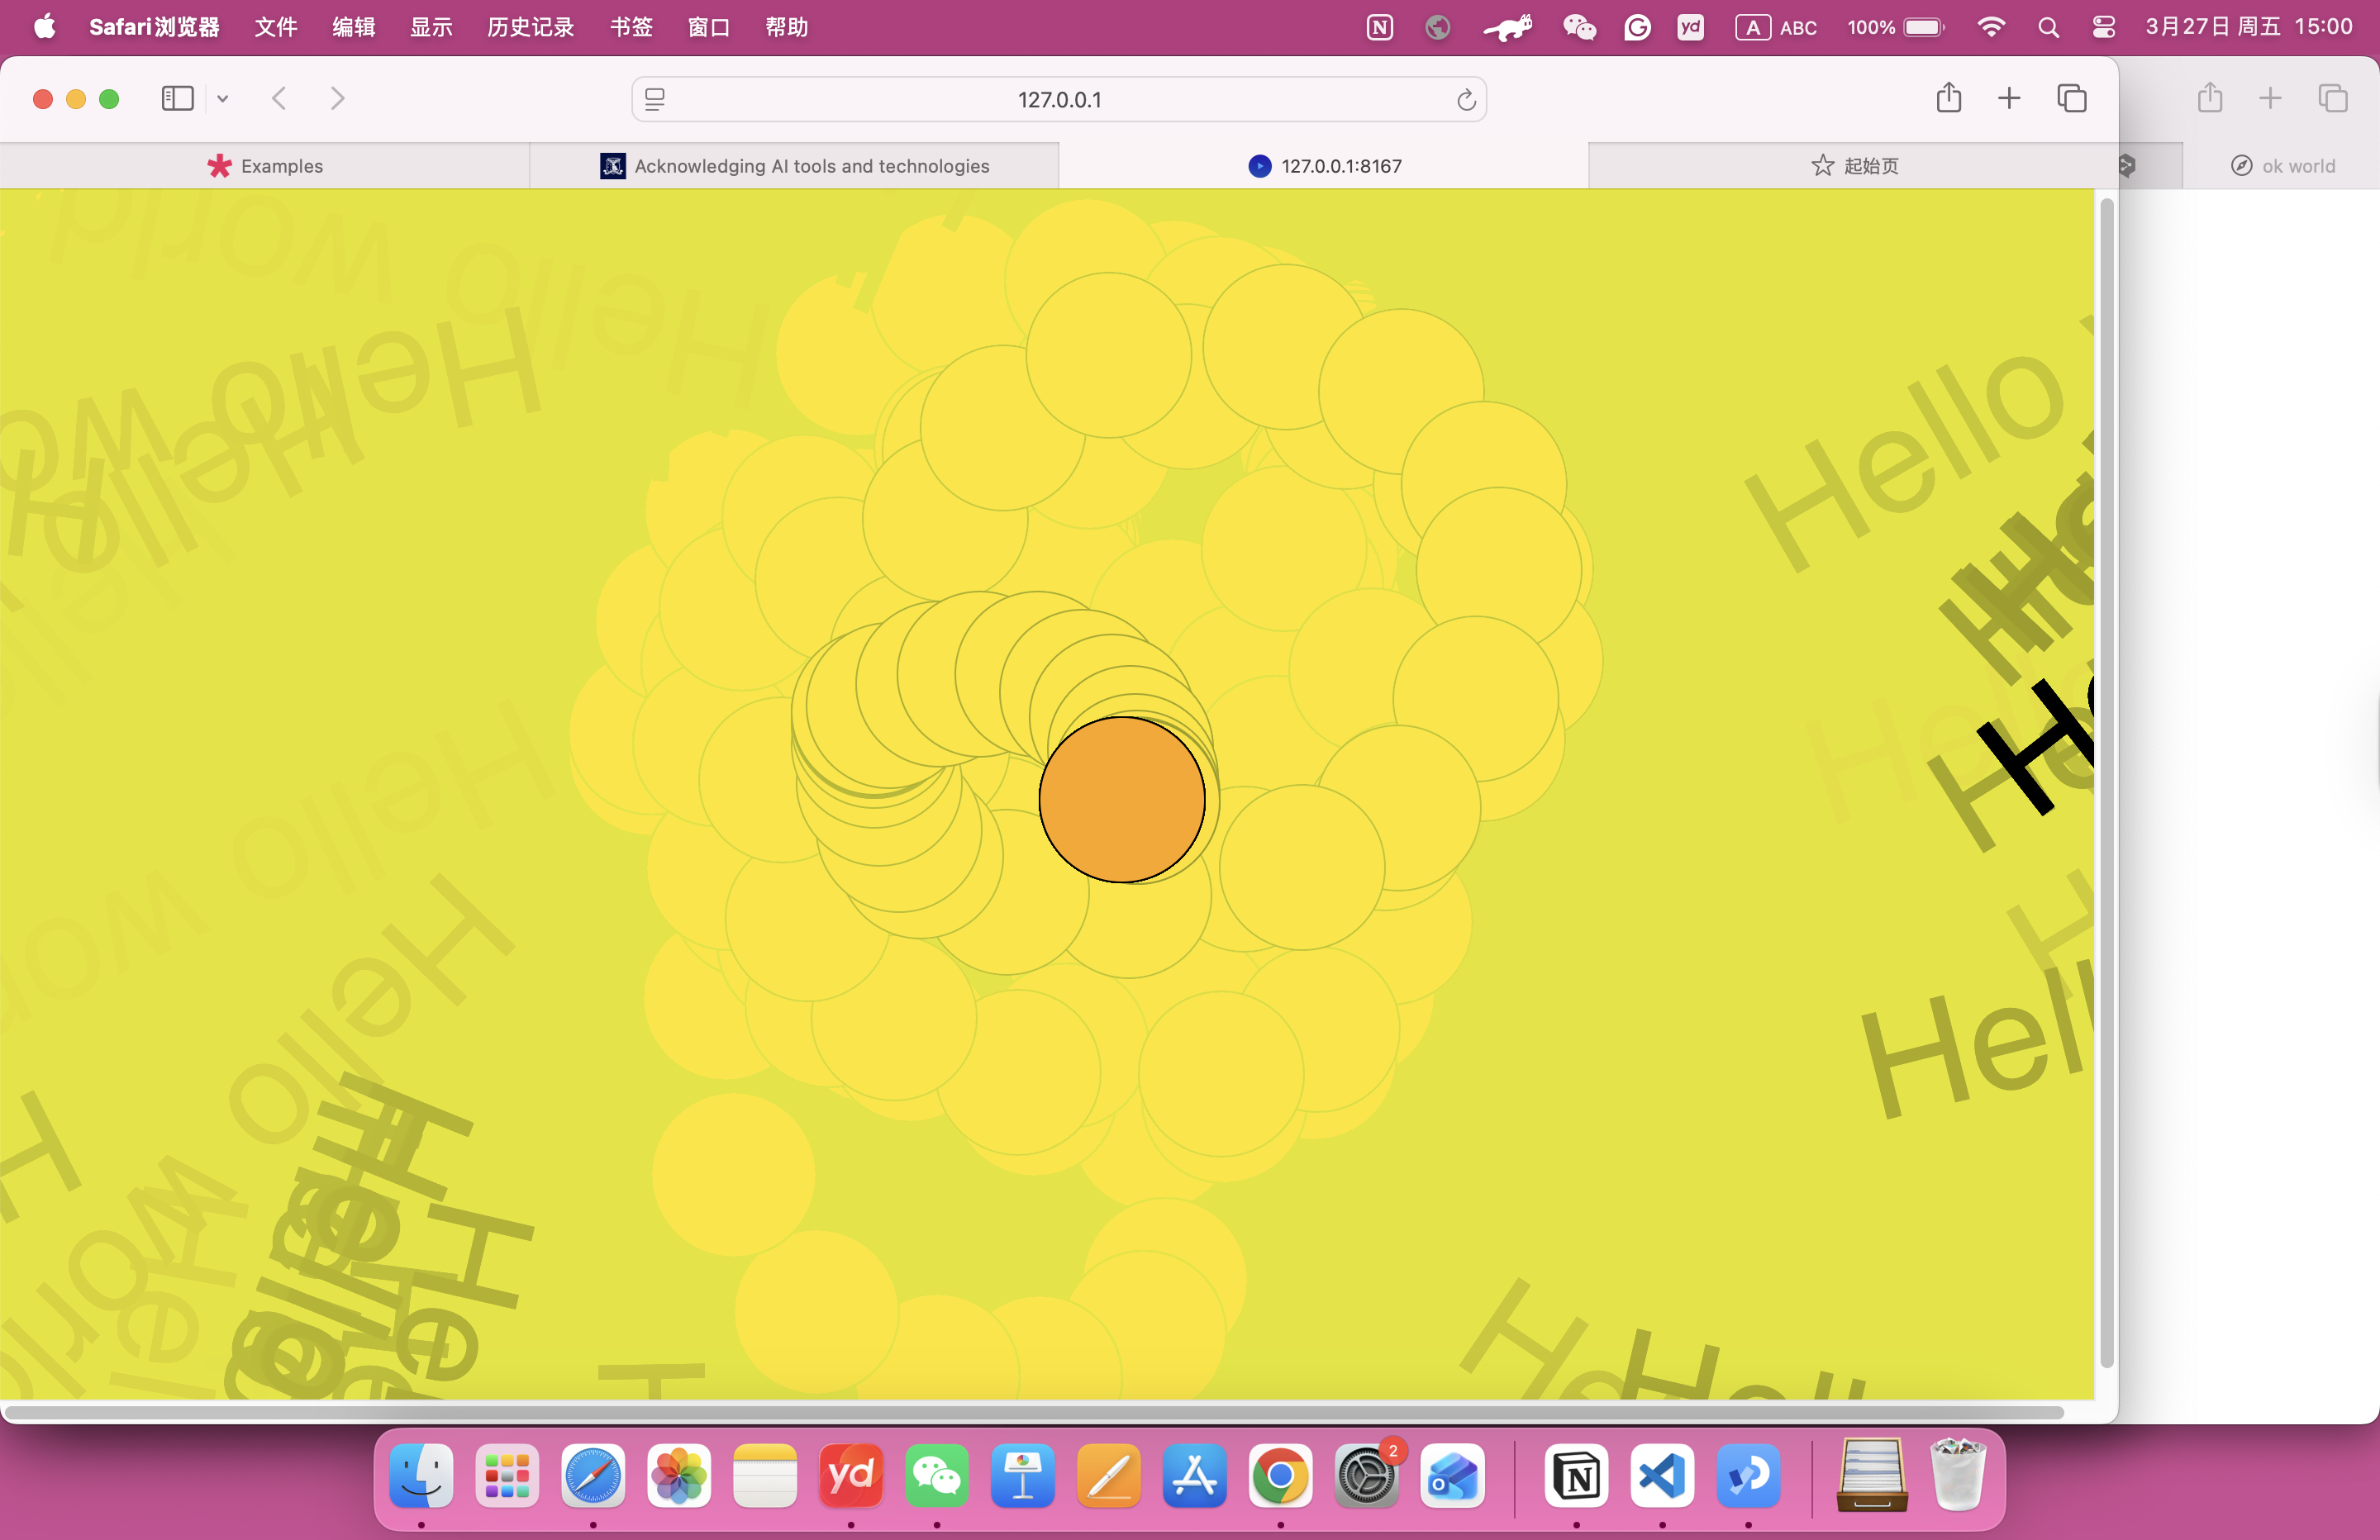Open the ABC input source menu
This screenshot has width=2380, height=1540.
coord(1776,27)
